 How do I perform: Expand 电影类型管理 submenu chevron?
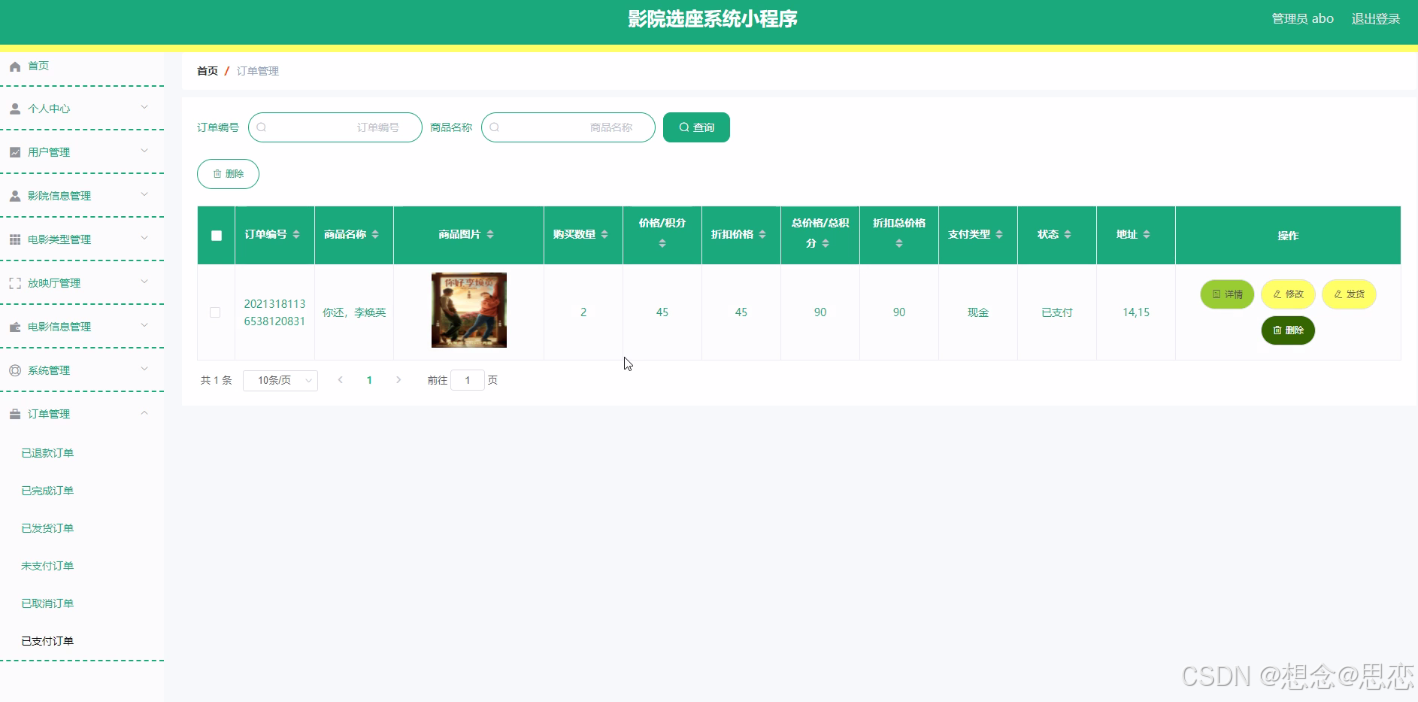pos(144,238)
